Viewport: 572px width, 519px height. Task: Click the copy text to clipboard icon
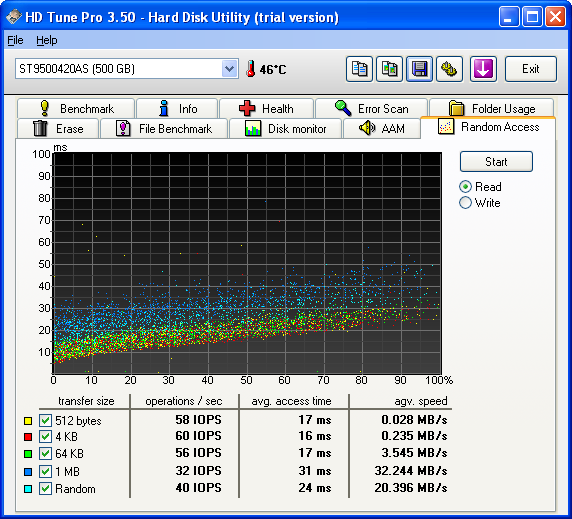(x=359, y=69)
